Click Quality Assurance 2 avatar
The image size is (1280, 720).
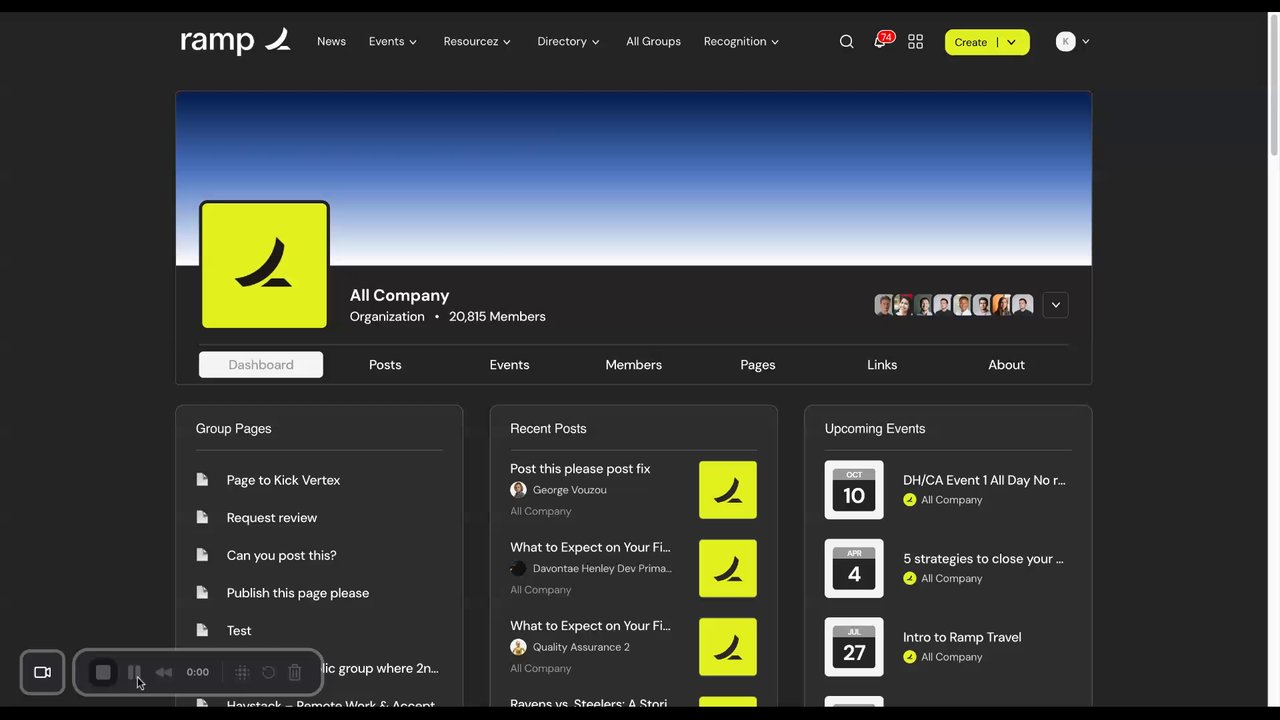518,647
